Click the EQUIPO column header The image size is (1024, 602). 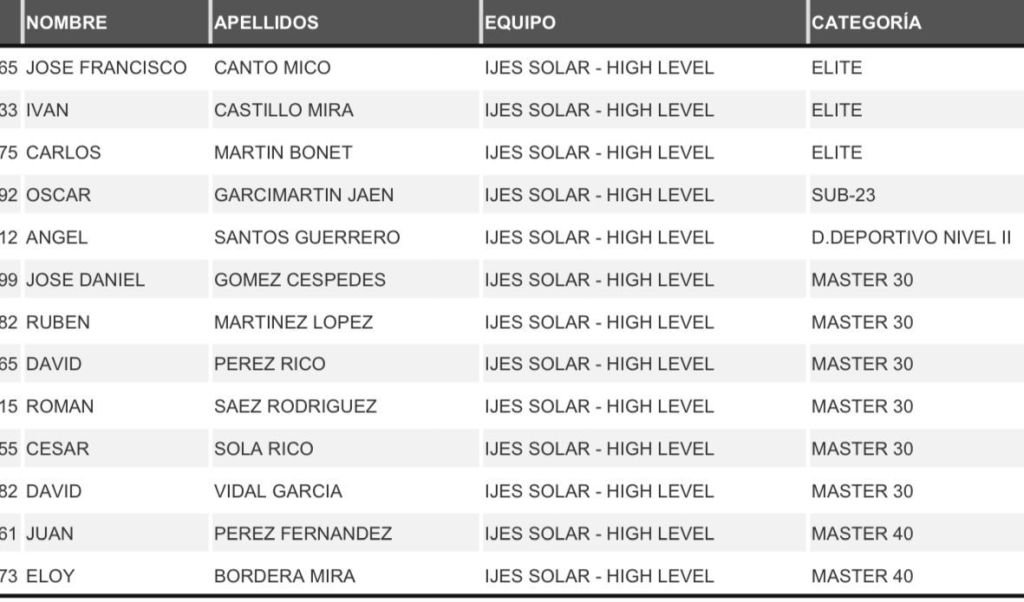click(520, 23)
